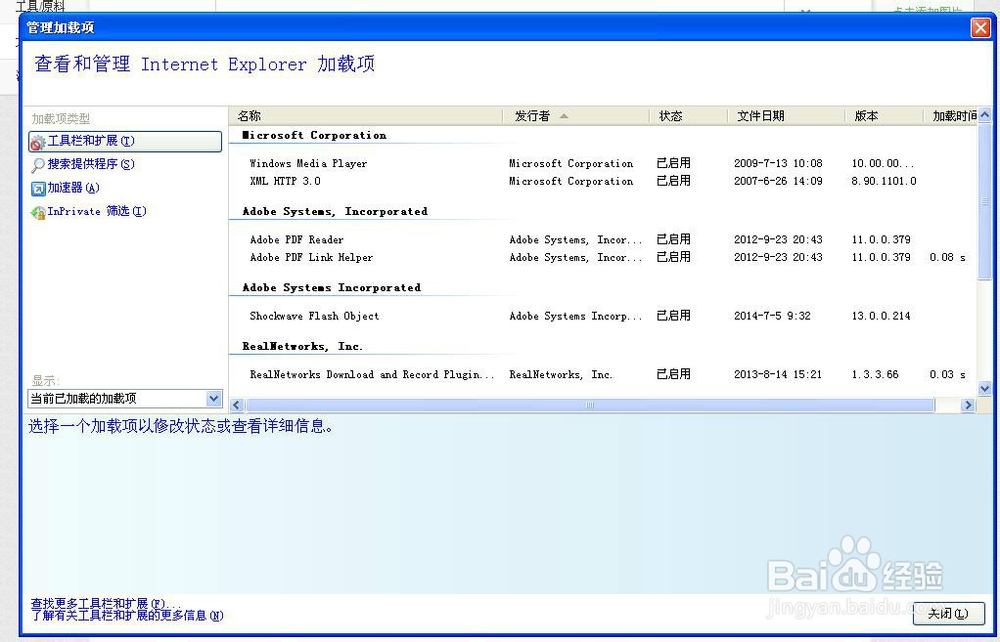1000x642 pixels.
Task: Click the Toolbars and Extensions gear icon
Action: (38, 142)
